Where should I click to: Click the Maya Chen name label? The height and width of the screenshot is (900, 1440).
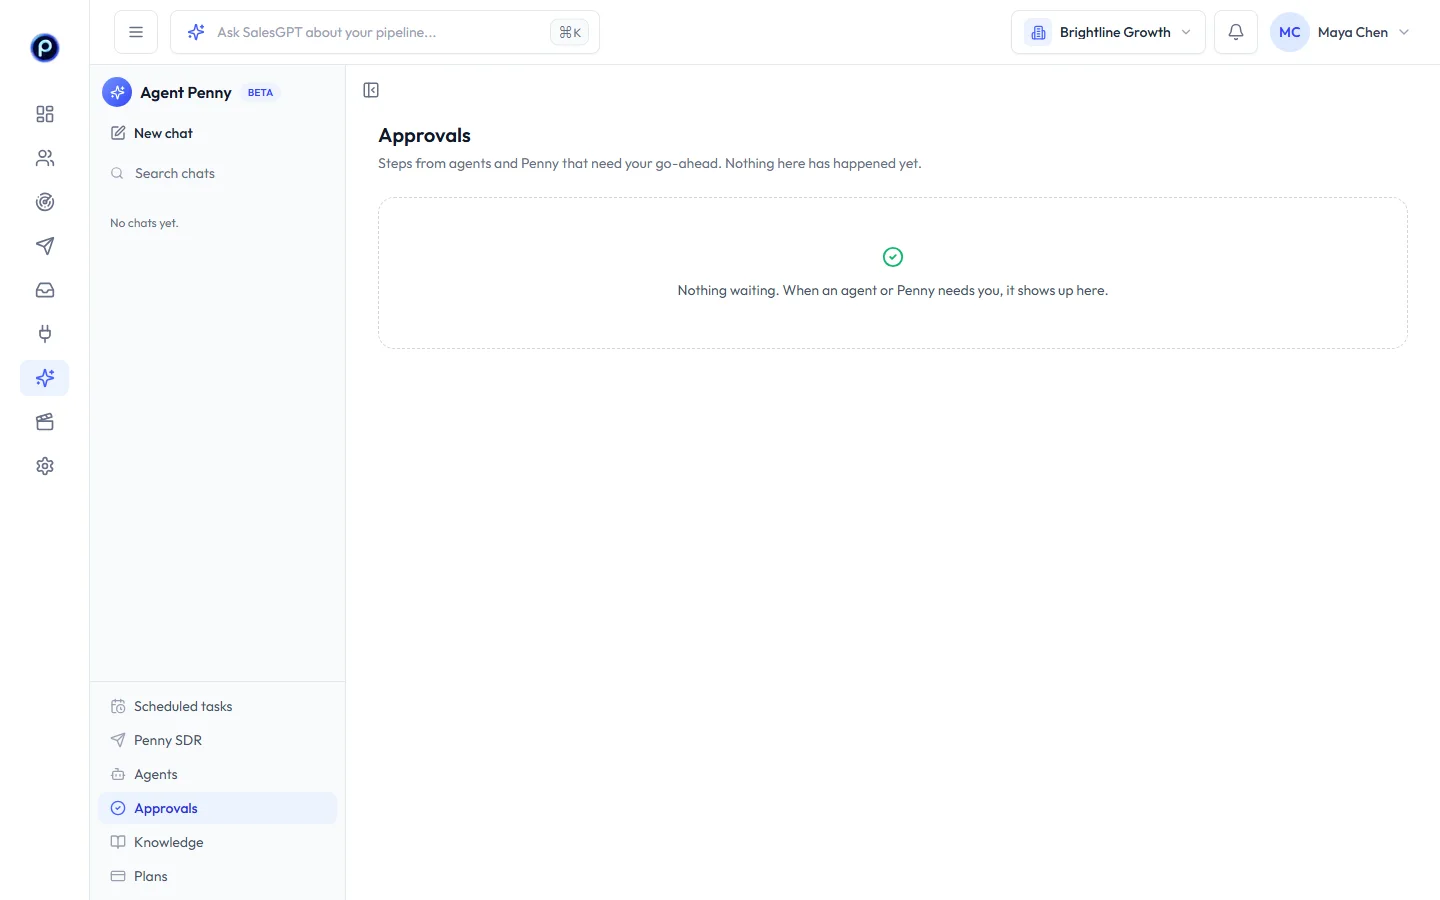tap(1353, 32)
